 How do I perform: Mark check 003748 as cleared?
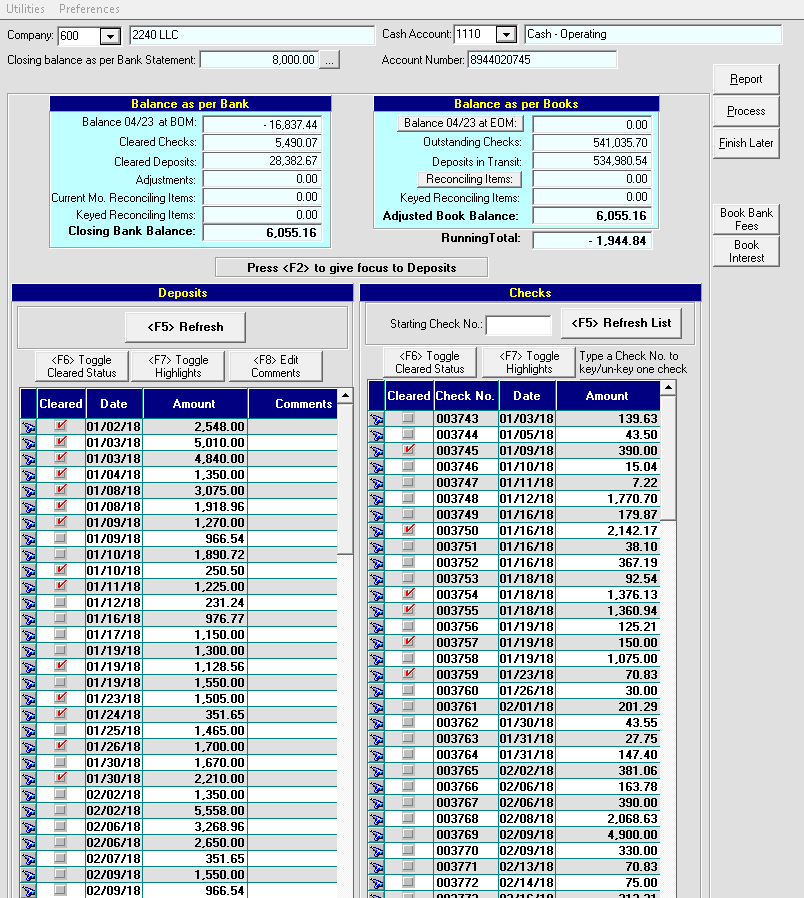click(408, 498)
